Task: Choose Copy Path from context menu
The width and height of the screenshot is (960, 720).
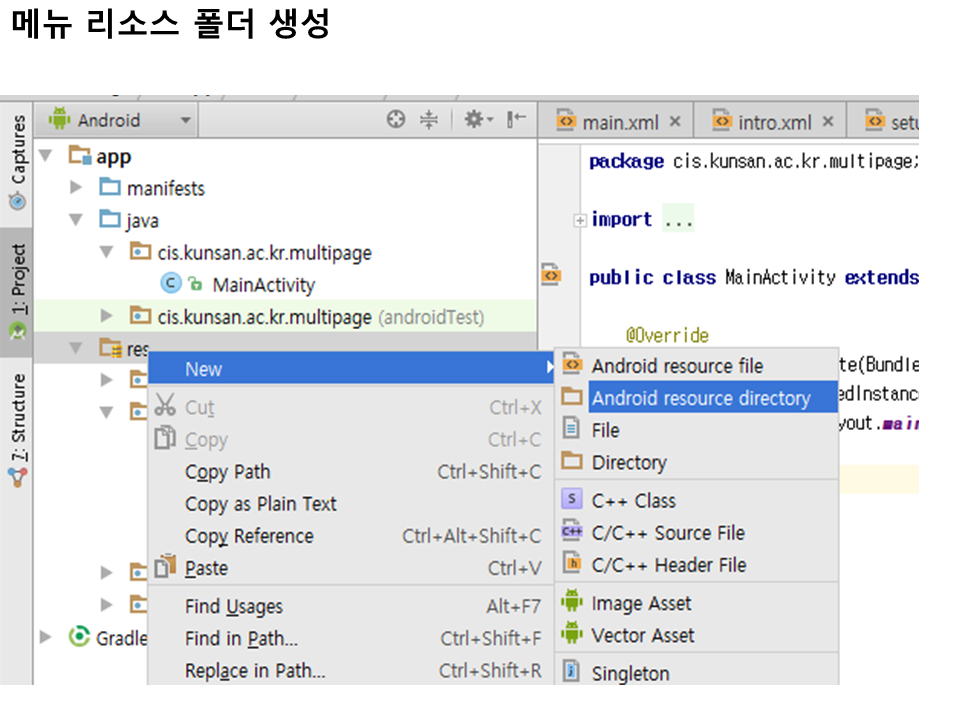Action: tap(227, 472)
